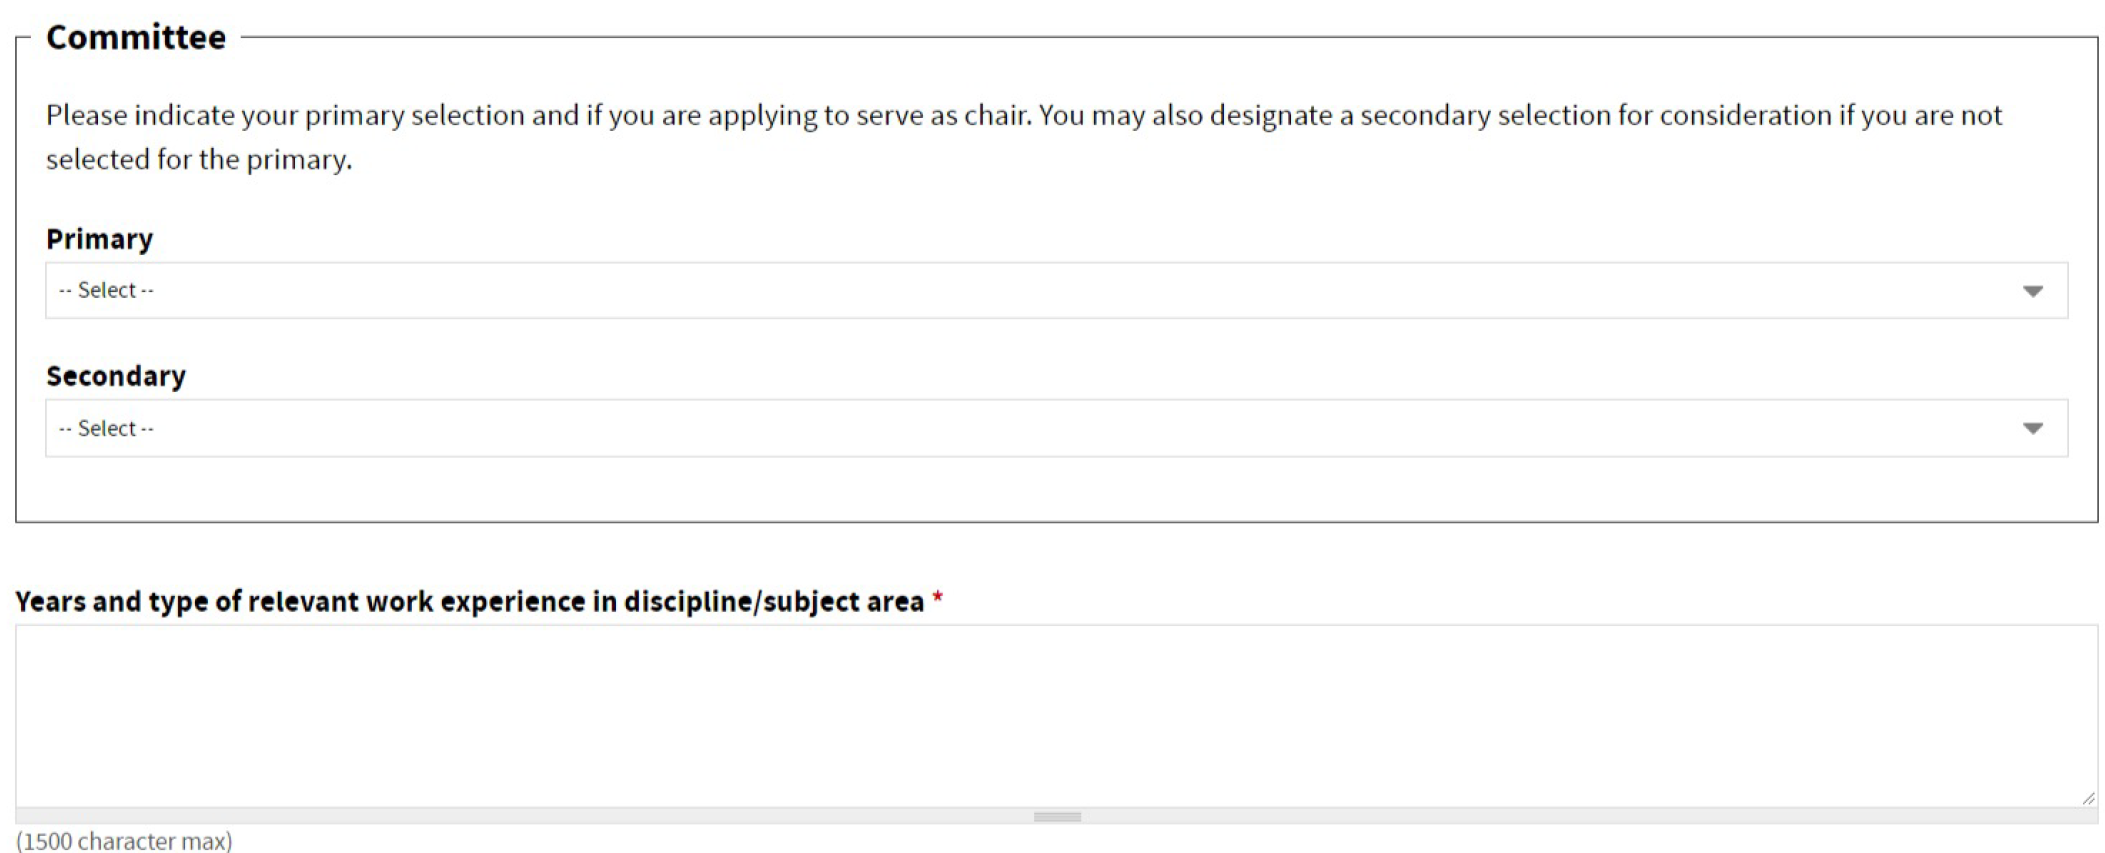The width and height of the screenshot is (2105, 853).
Task: Click the 'Secondary' field label
Action: pyautogui.click(x=116, y=377)
